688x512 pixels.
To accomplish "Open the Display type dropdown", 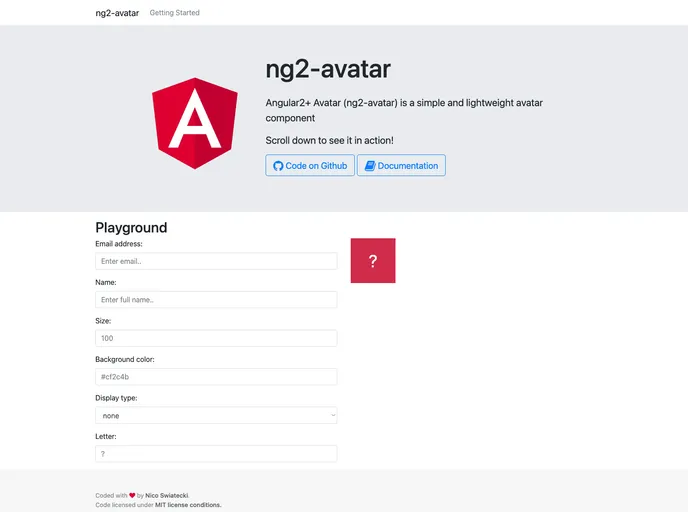I will [216, 415].
